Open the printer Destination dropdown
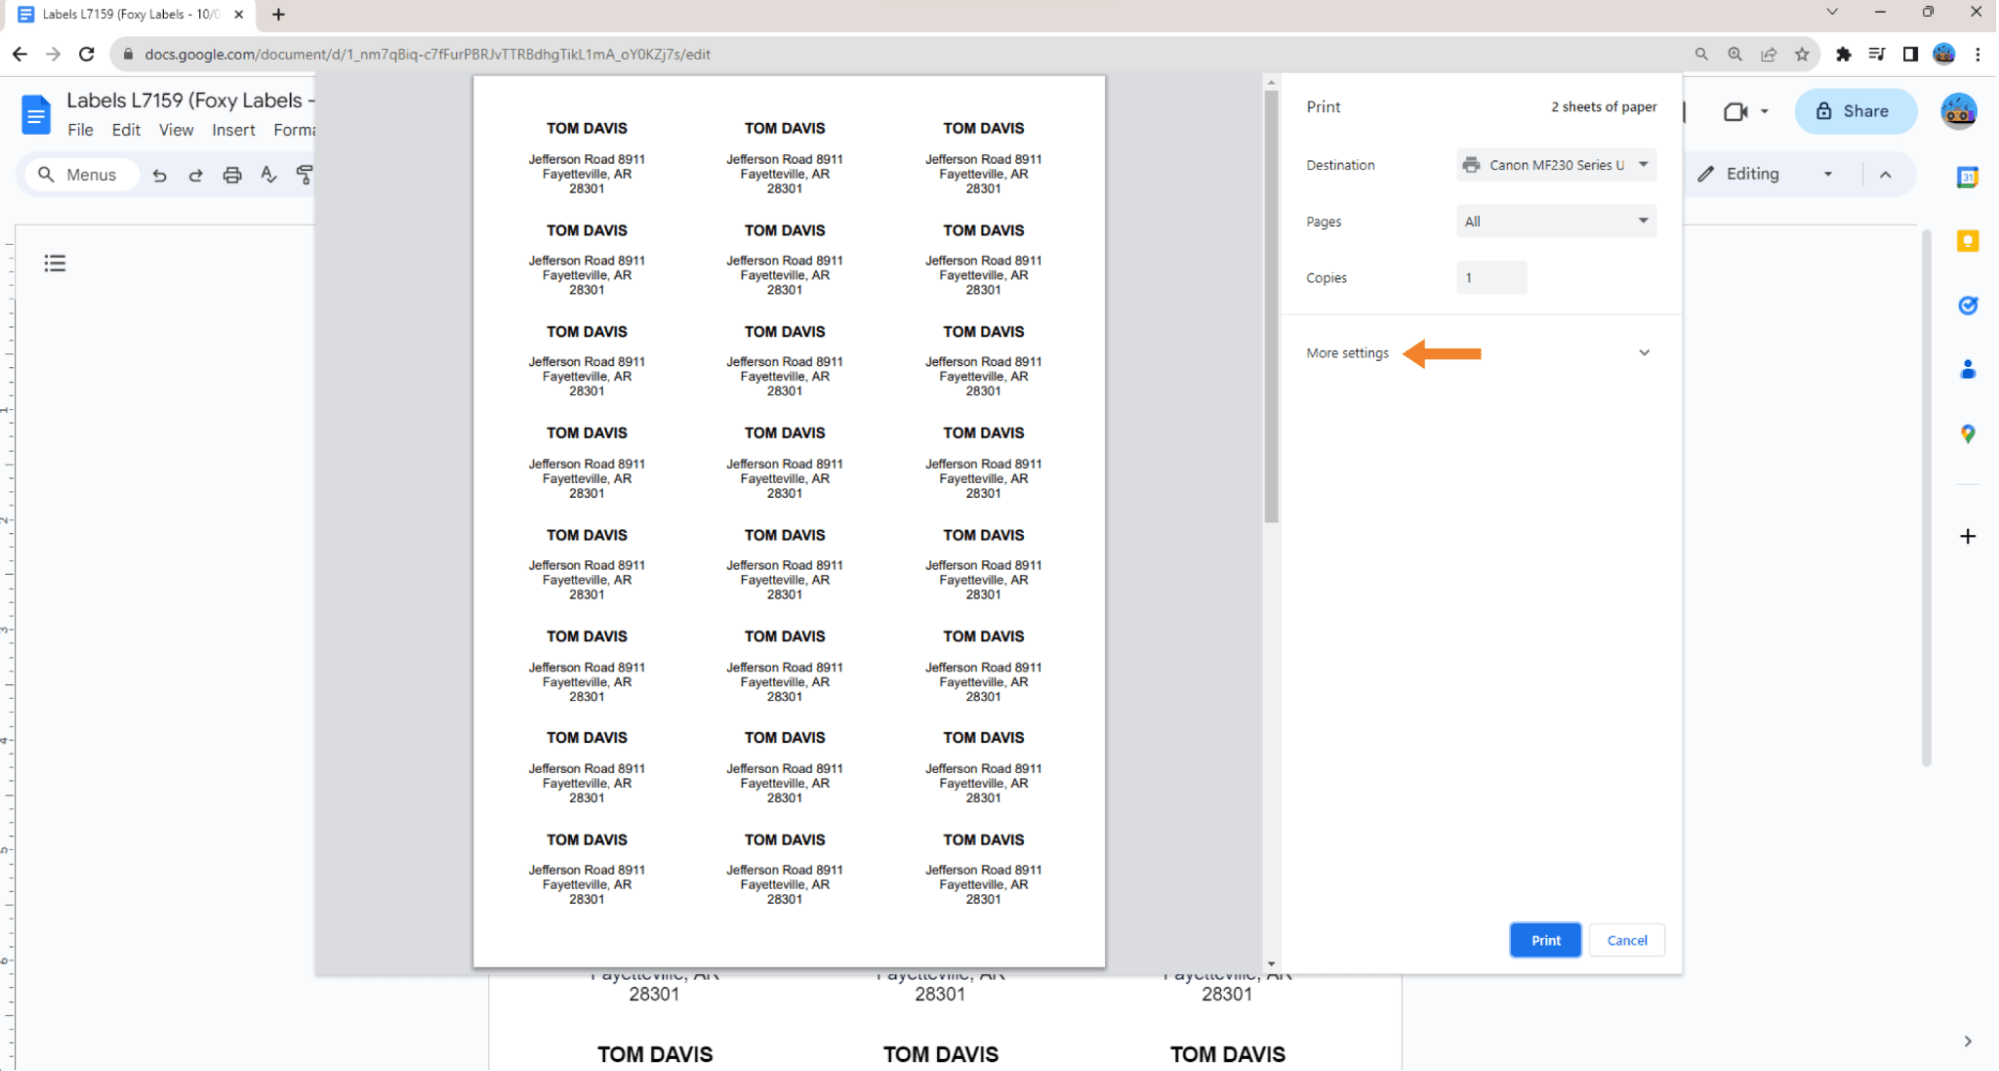1999x1071 pixels. pyautogui.click(x=1556, y=164)
